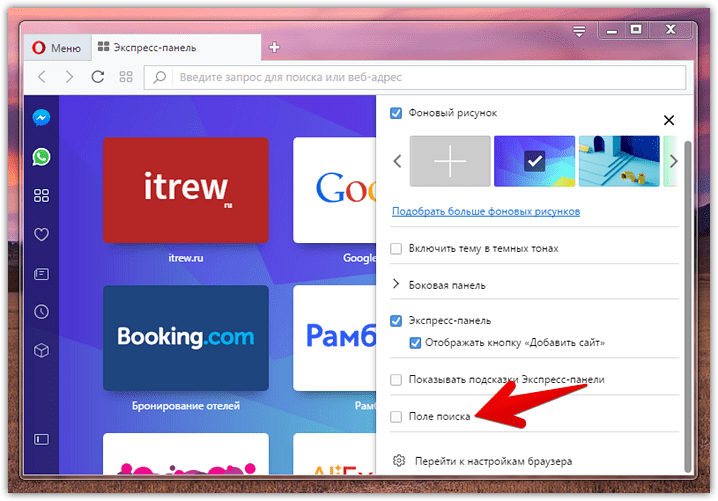This screenshot has height=501, width=718.
Task: Check the Поле поиска checkbox
Action: coord(396,416)
